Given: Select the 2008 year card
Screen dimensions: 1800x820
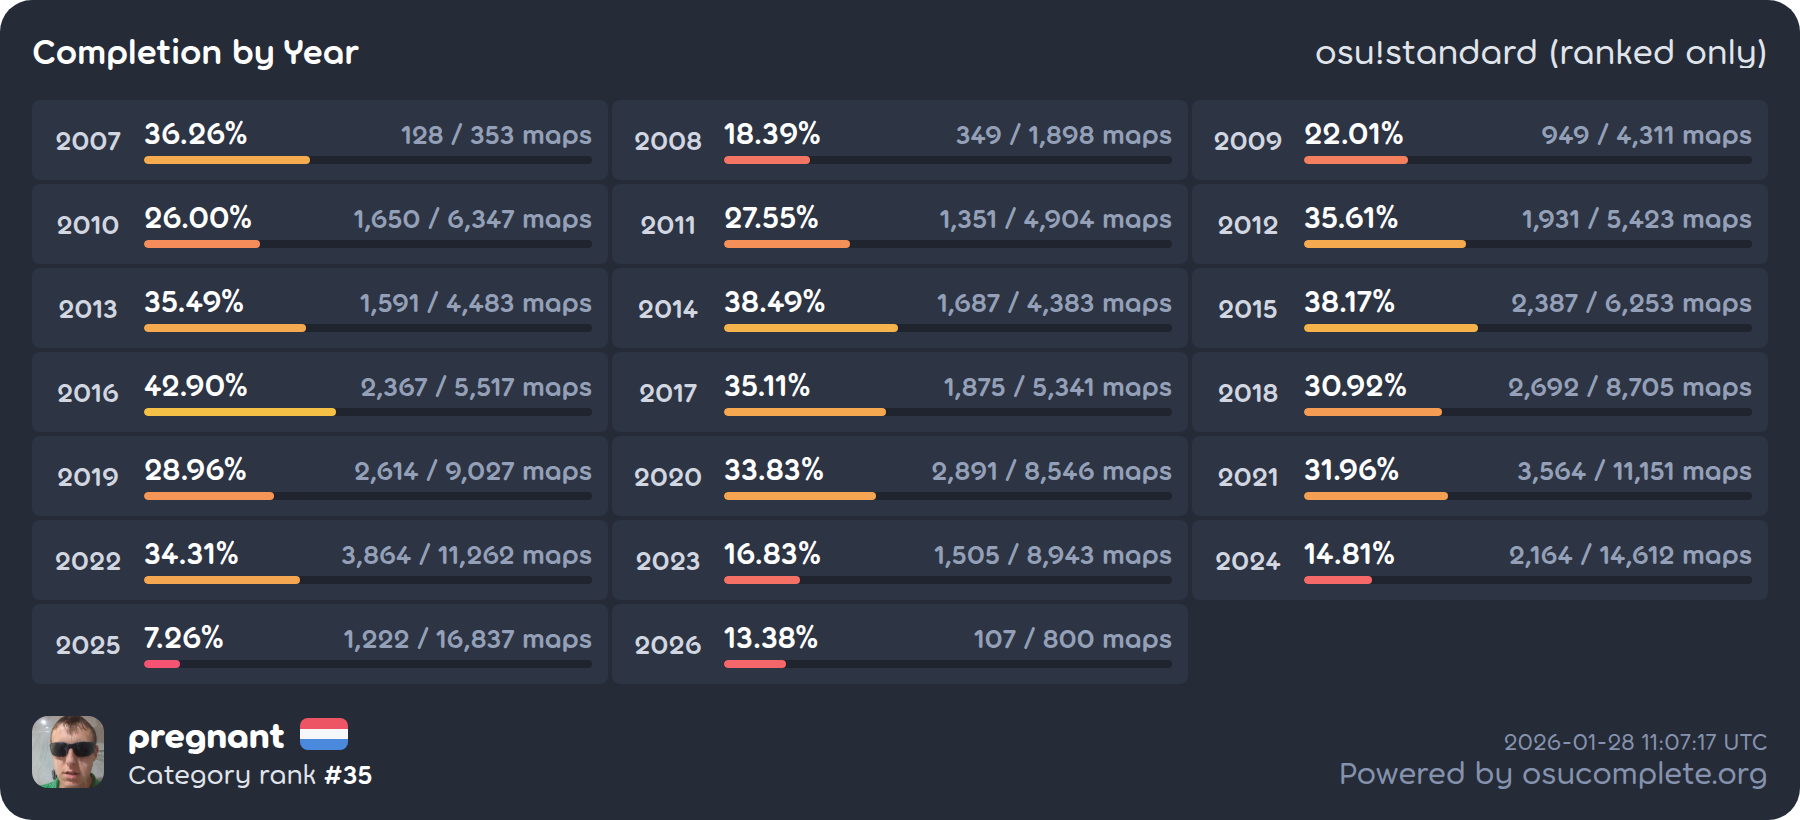Looking at the screenshot, I should (899, 140).
